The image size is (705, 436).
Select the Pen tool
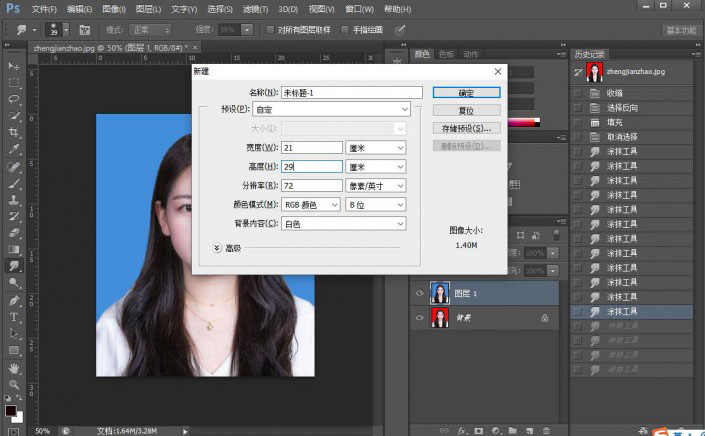[15, 300]
